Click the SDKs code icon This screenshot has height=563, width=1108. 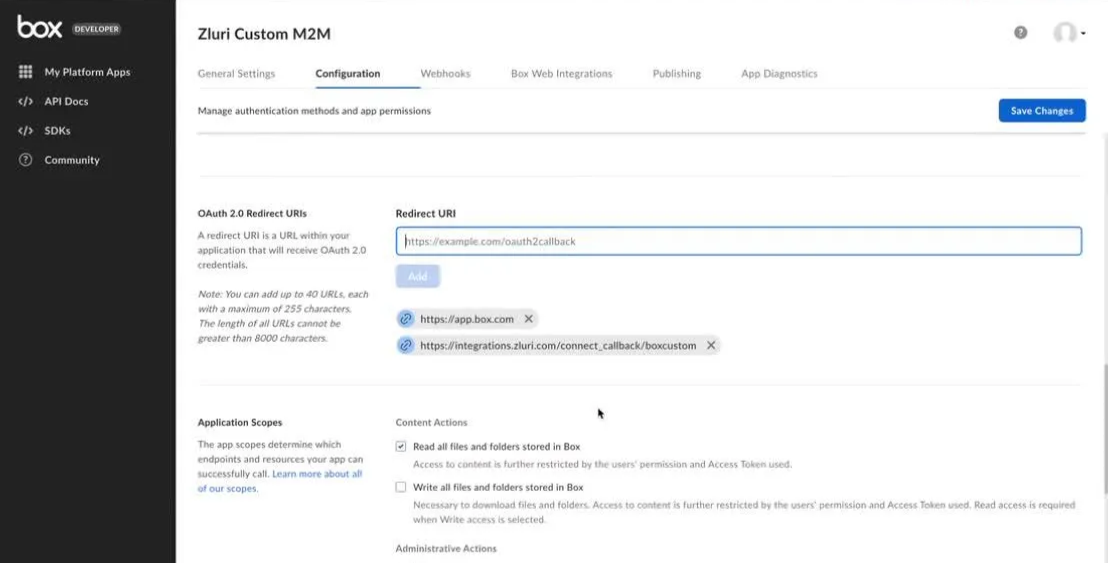(x=25, y=131)
